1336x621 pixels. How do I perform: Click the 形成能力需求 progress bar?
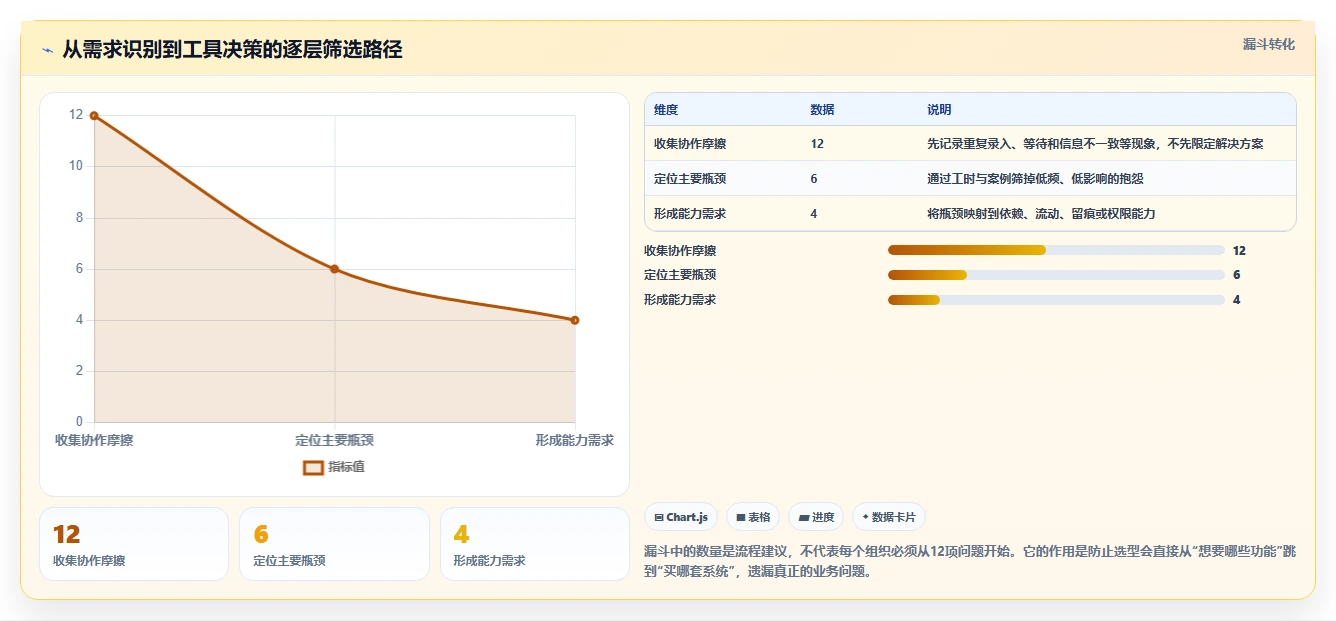pos(1056,300)
